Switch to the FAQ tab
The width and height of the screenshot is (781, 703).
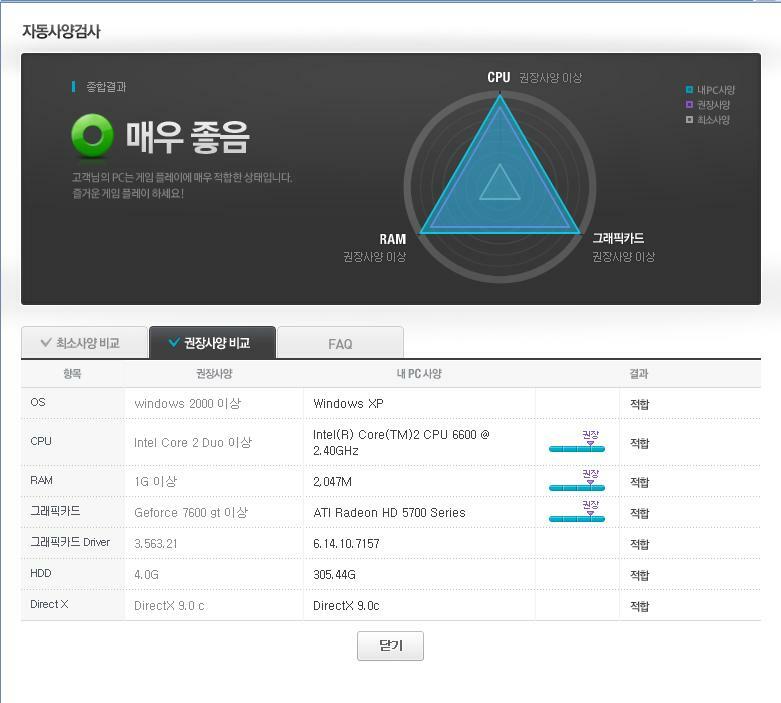point(340,343)
